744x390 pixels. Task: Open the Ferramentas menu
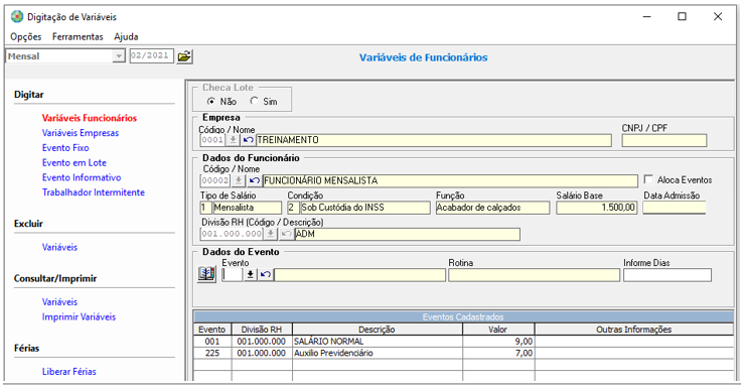(77, 37)
